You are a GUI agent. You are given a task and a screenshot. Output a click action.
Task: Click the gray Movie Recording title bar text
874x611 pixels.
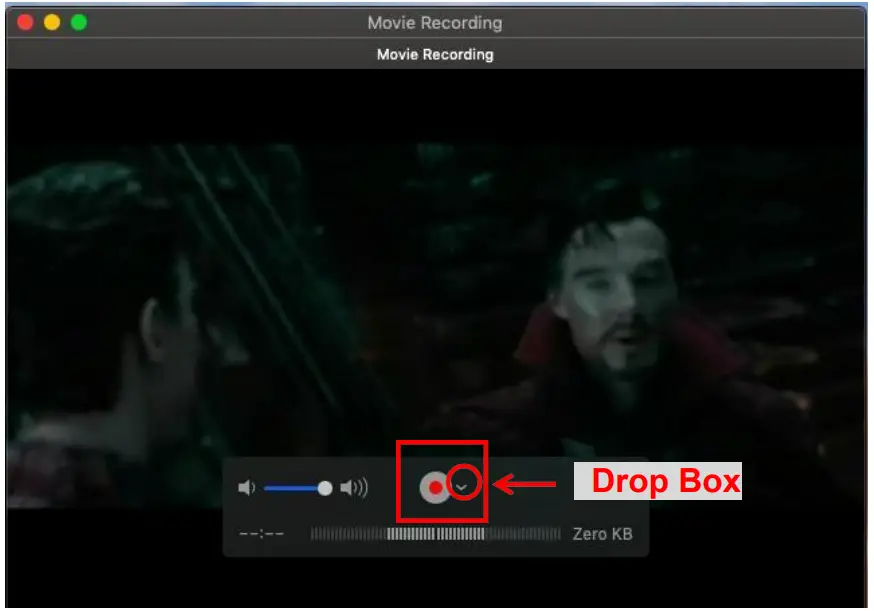[x=435, y=23]
